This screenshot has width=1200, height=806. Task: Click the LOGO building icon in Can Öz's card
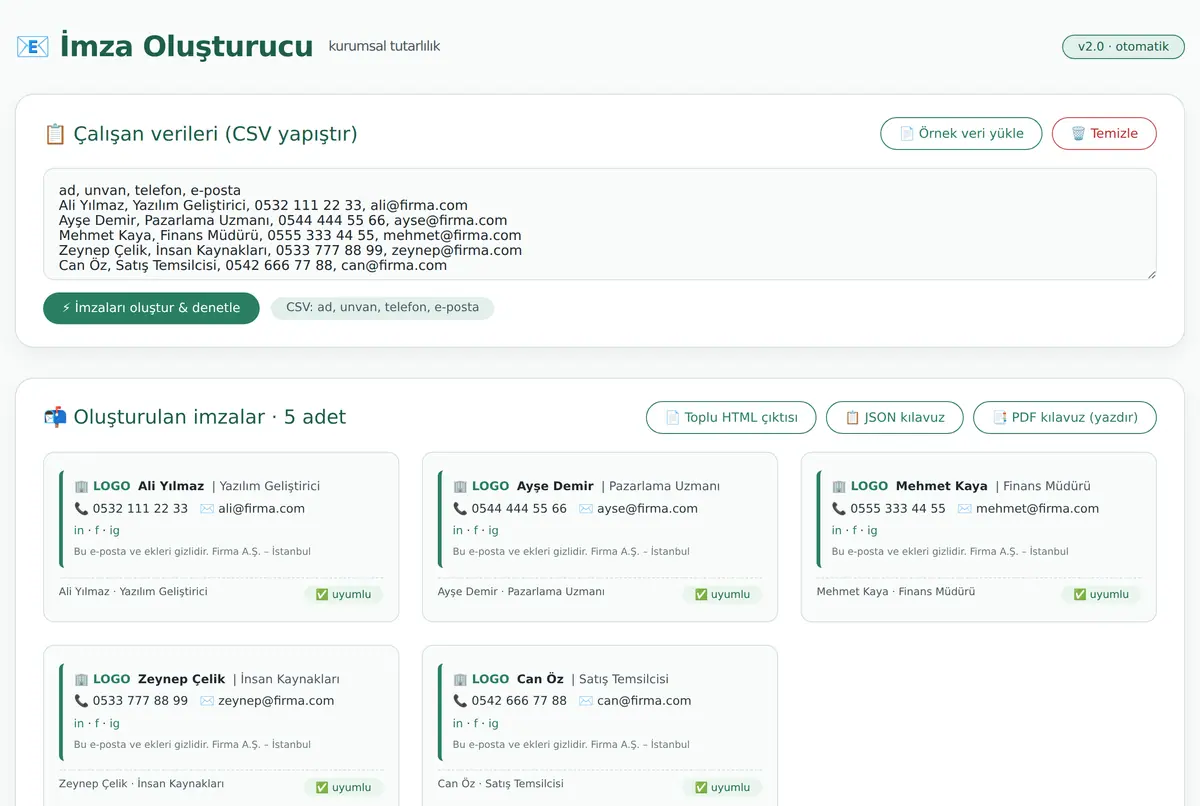click(460, 679)
